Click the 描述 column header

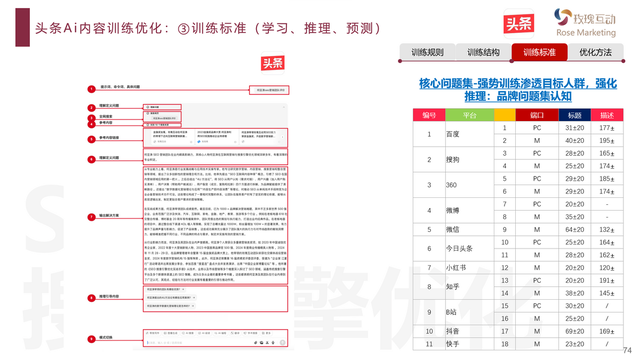607,115
